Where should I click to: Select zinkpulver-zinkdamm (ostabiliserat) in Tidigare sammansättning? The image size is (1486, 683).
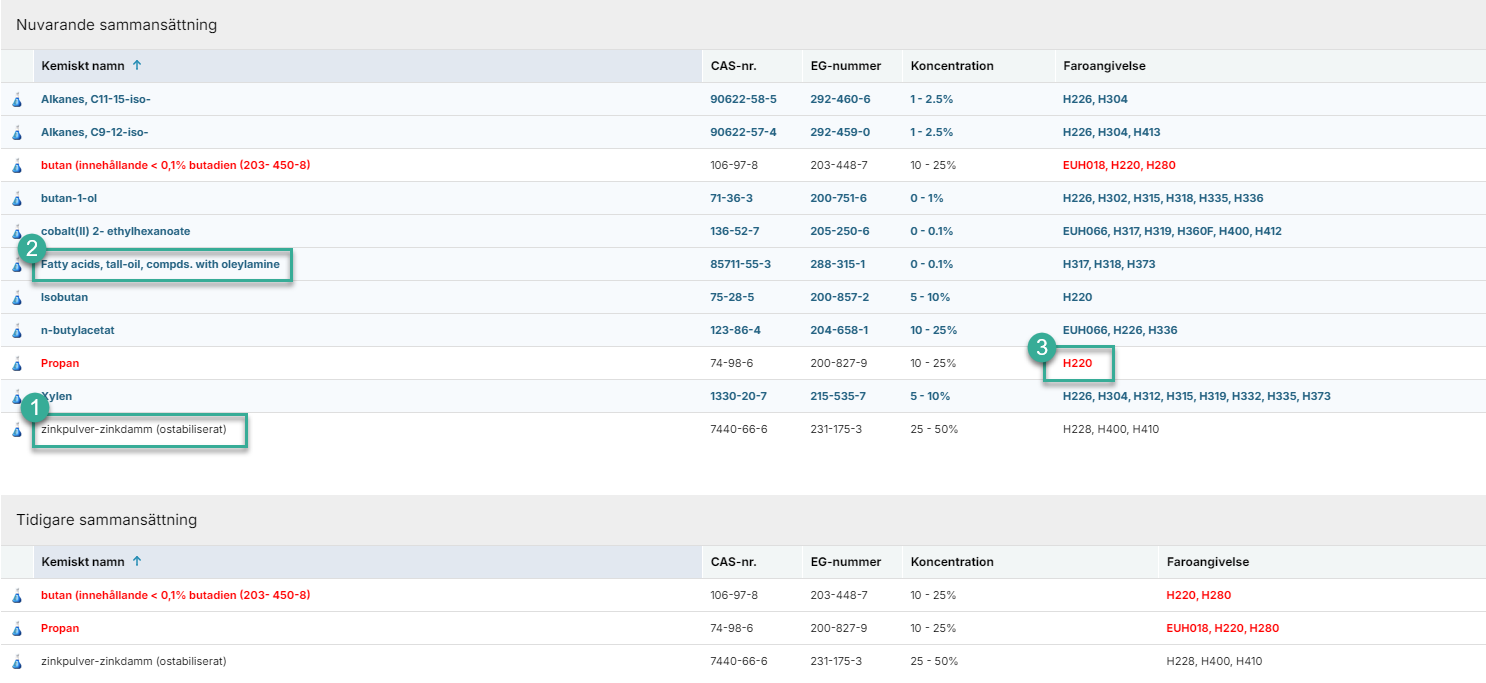(134, 662)
